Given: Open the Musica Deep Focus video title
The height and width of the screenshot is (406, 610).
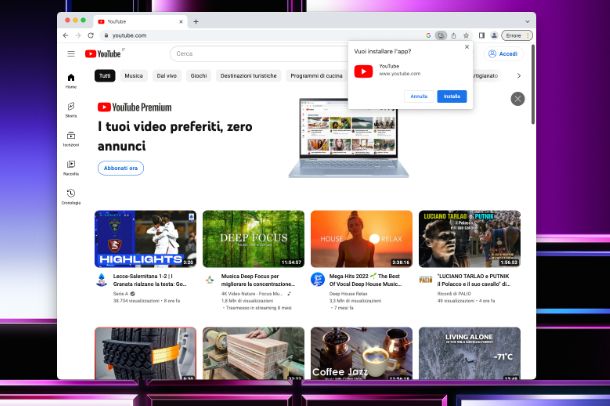Looking at the screenshot, I should 258,280.
